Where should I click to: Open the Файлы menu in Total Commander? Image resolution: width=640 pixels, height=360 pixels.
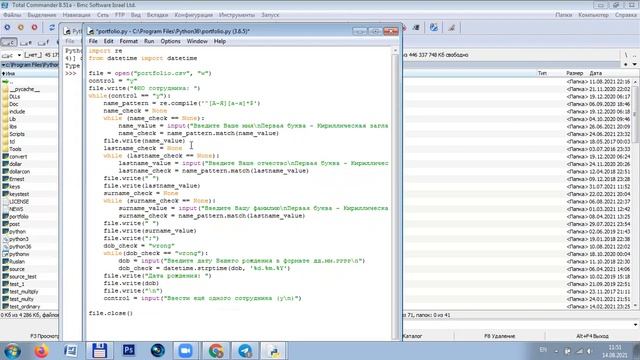(x=12, y=15)
